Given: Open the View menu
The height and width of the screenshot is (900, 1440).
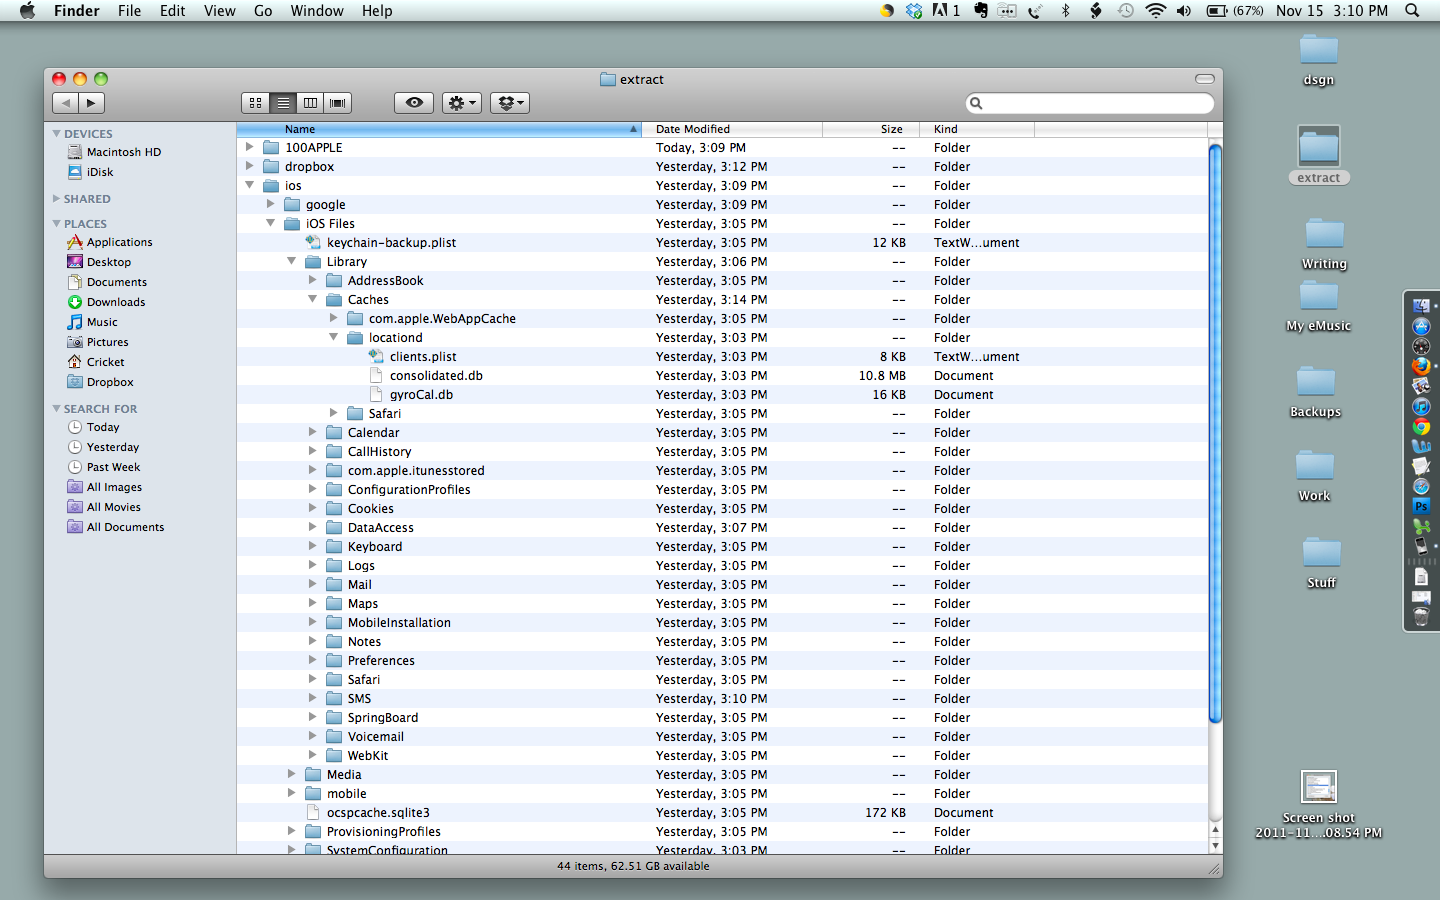Looking at the screenshot, I should (x=219, y=11).
